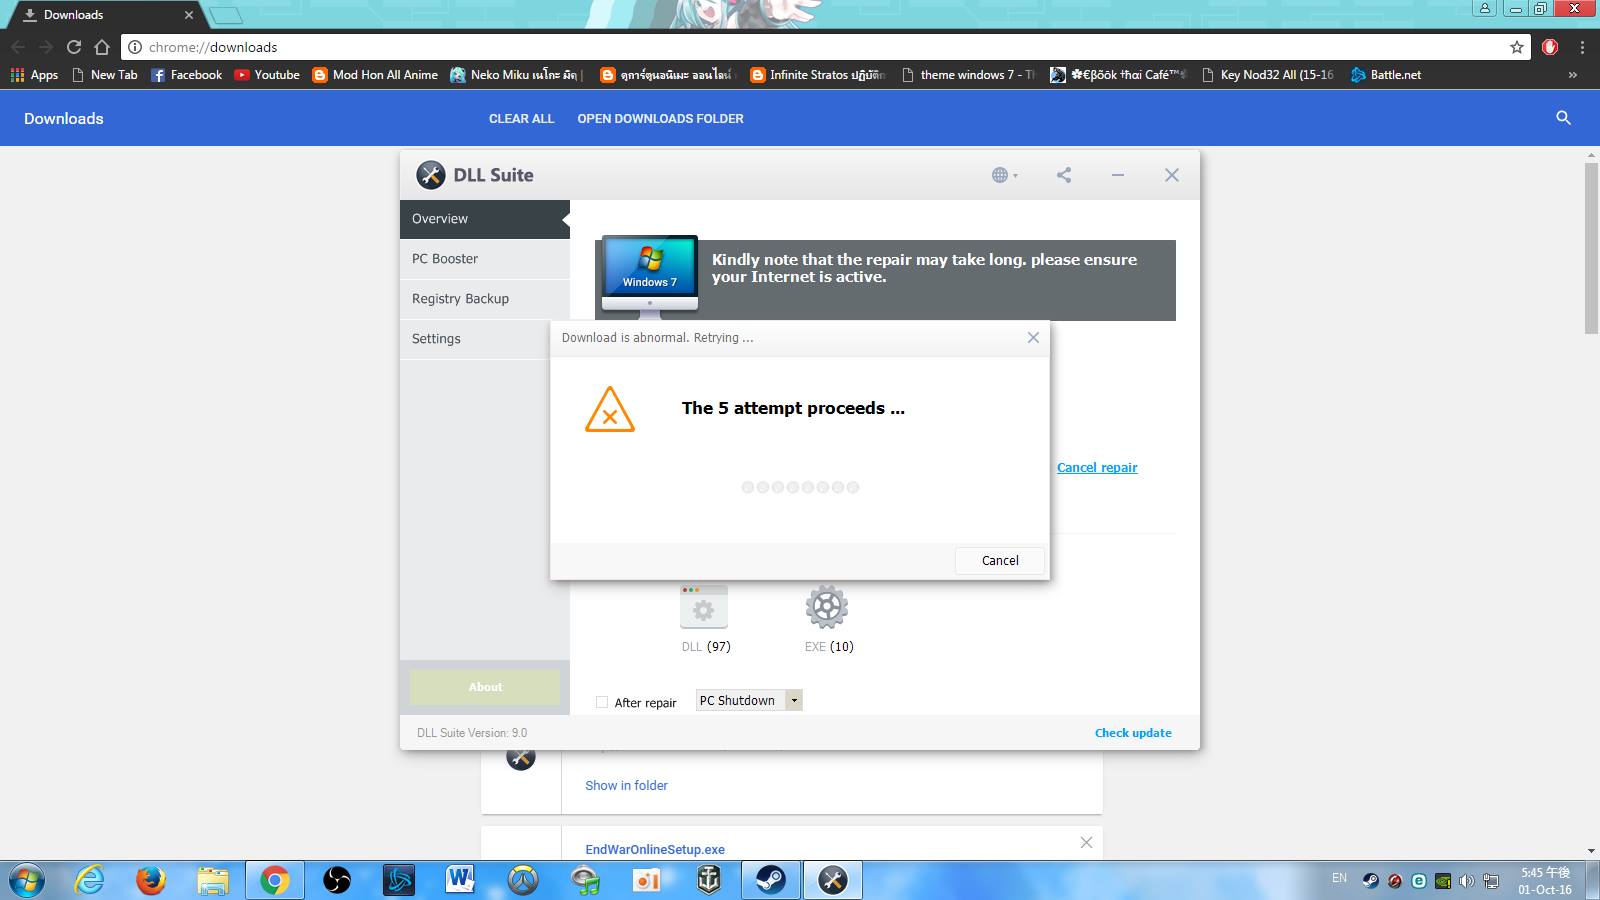Screen dimensions: 1600x900
Task: Open File Explorer from the taskbar
Action: coord(213,880)
